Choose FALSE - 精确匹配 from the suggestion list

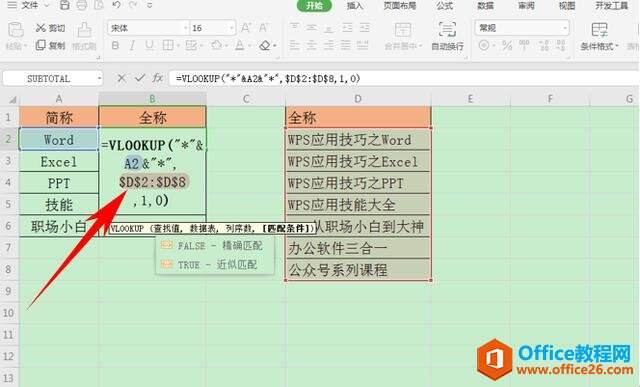(215, 246)
